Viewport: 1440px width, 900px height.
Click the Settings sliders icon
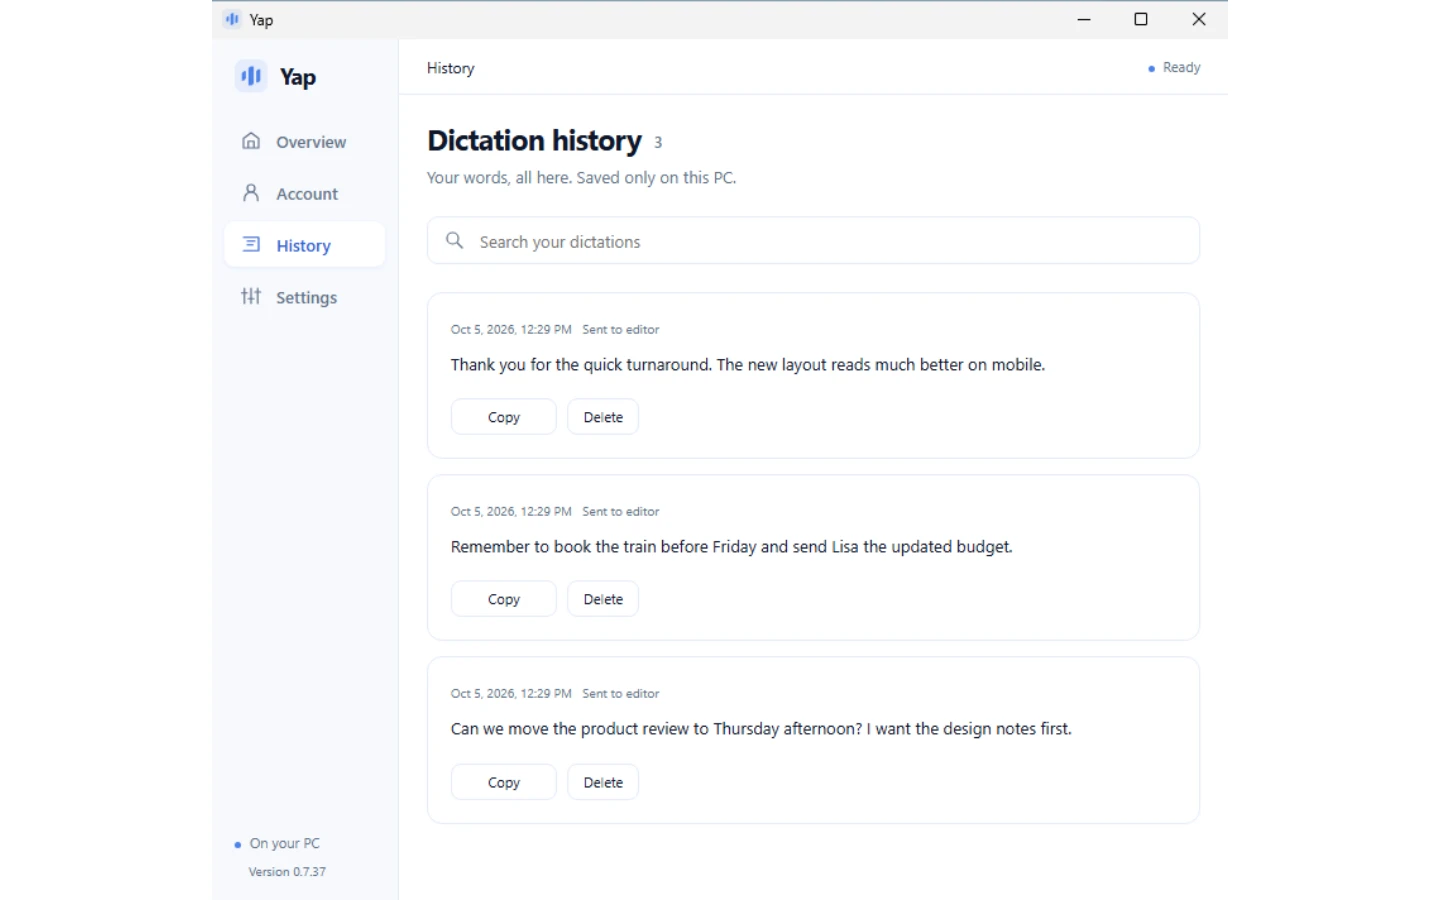click(x=251, y=296)
